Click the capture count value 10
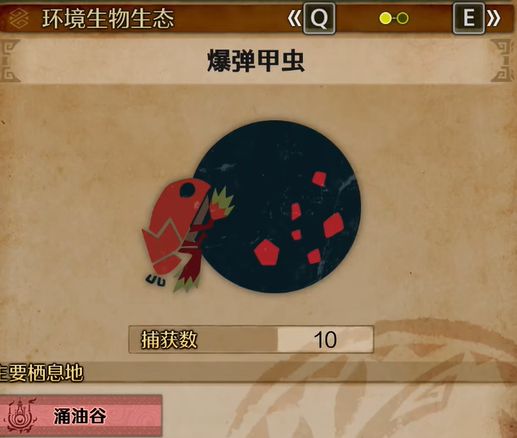 325,340
